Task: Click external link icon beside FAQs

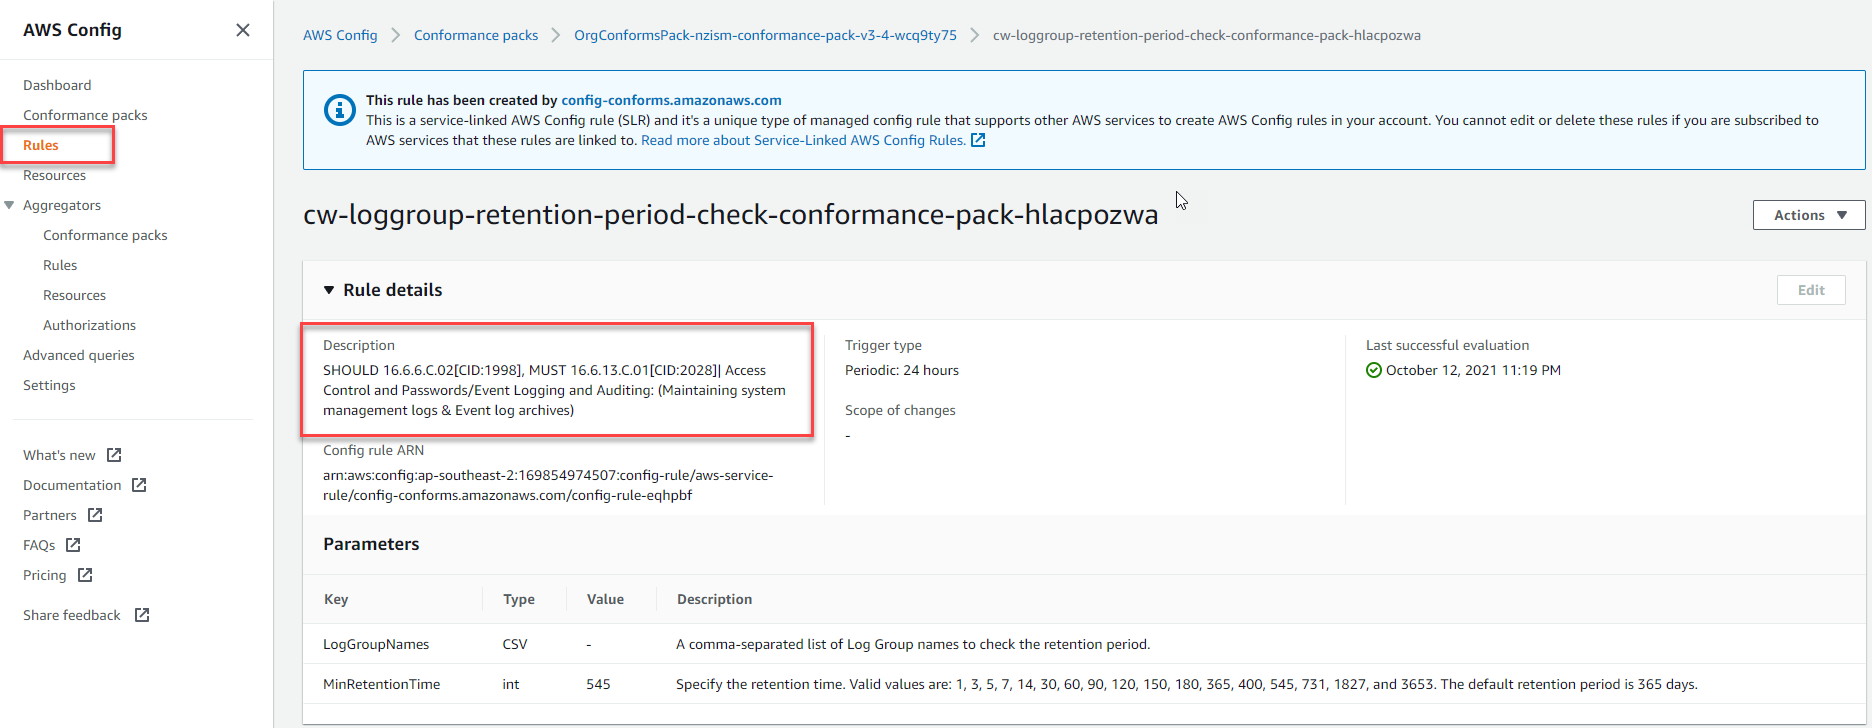Action: (73, 545)
